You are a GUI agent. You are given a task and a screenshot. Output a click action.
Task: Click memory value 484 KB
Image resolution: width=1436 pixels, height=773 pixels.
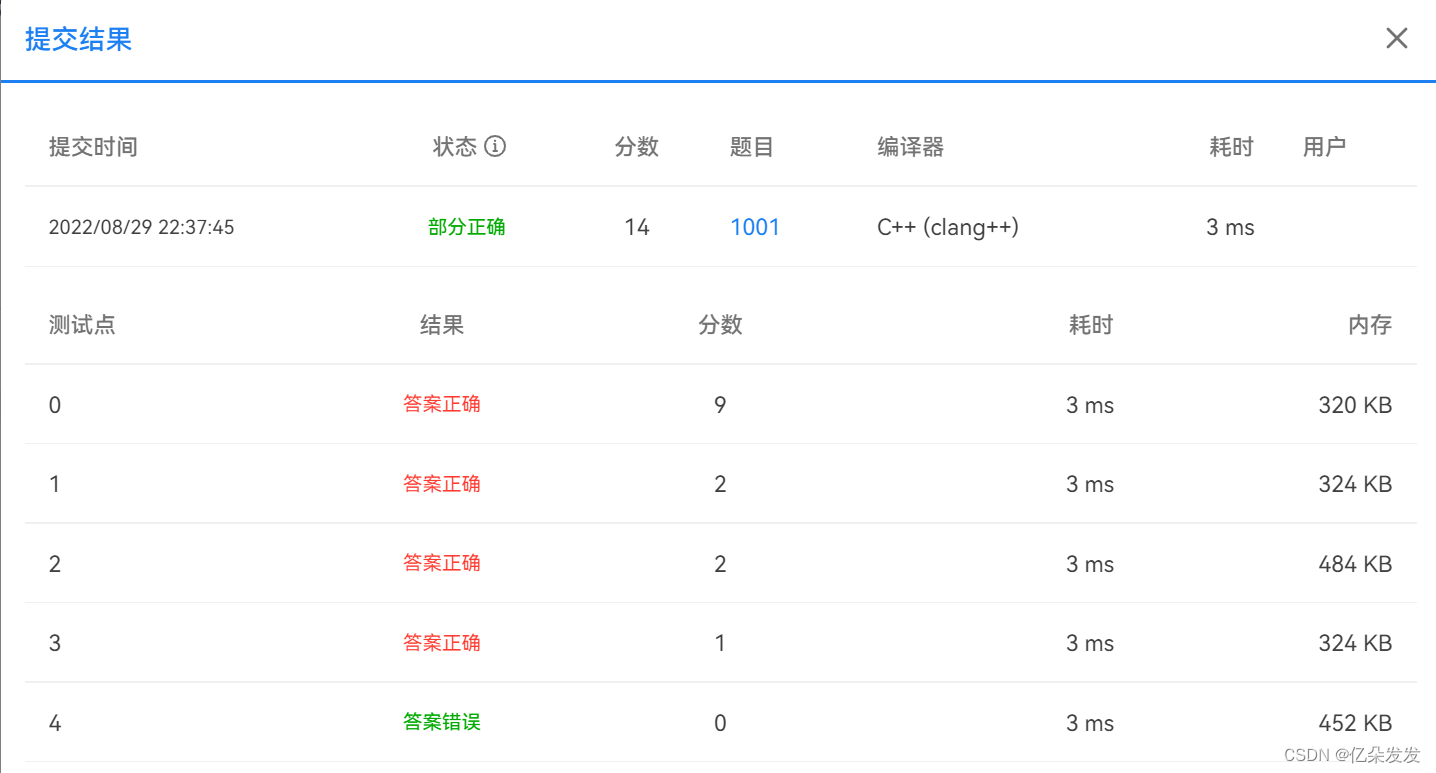[x=1355, y=564]
